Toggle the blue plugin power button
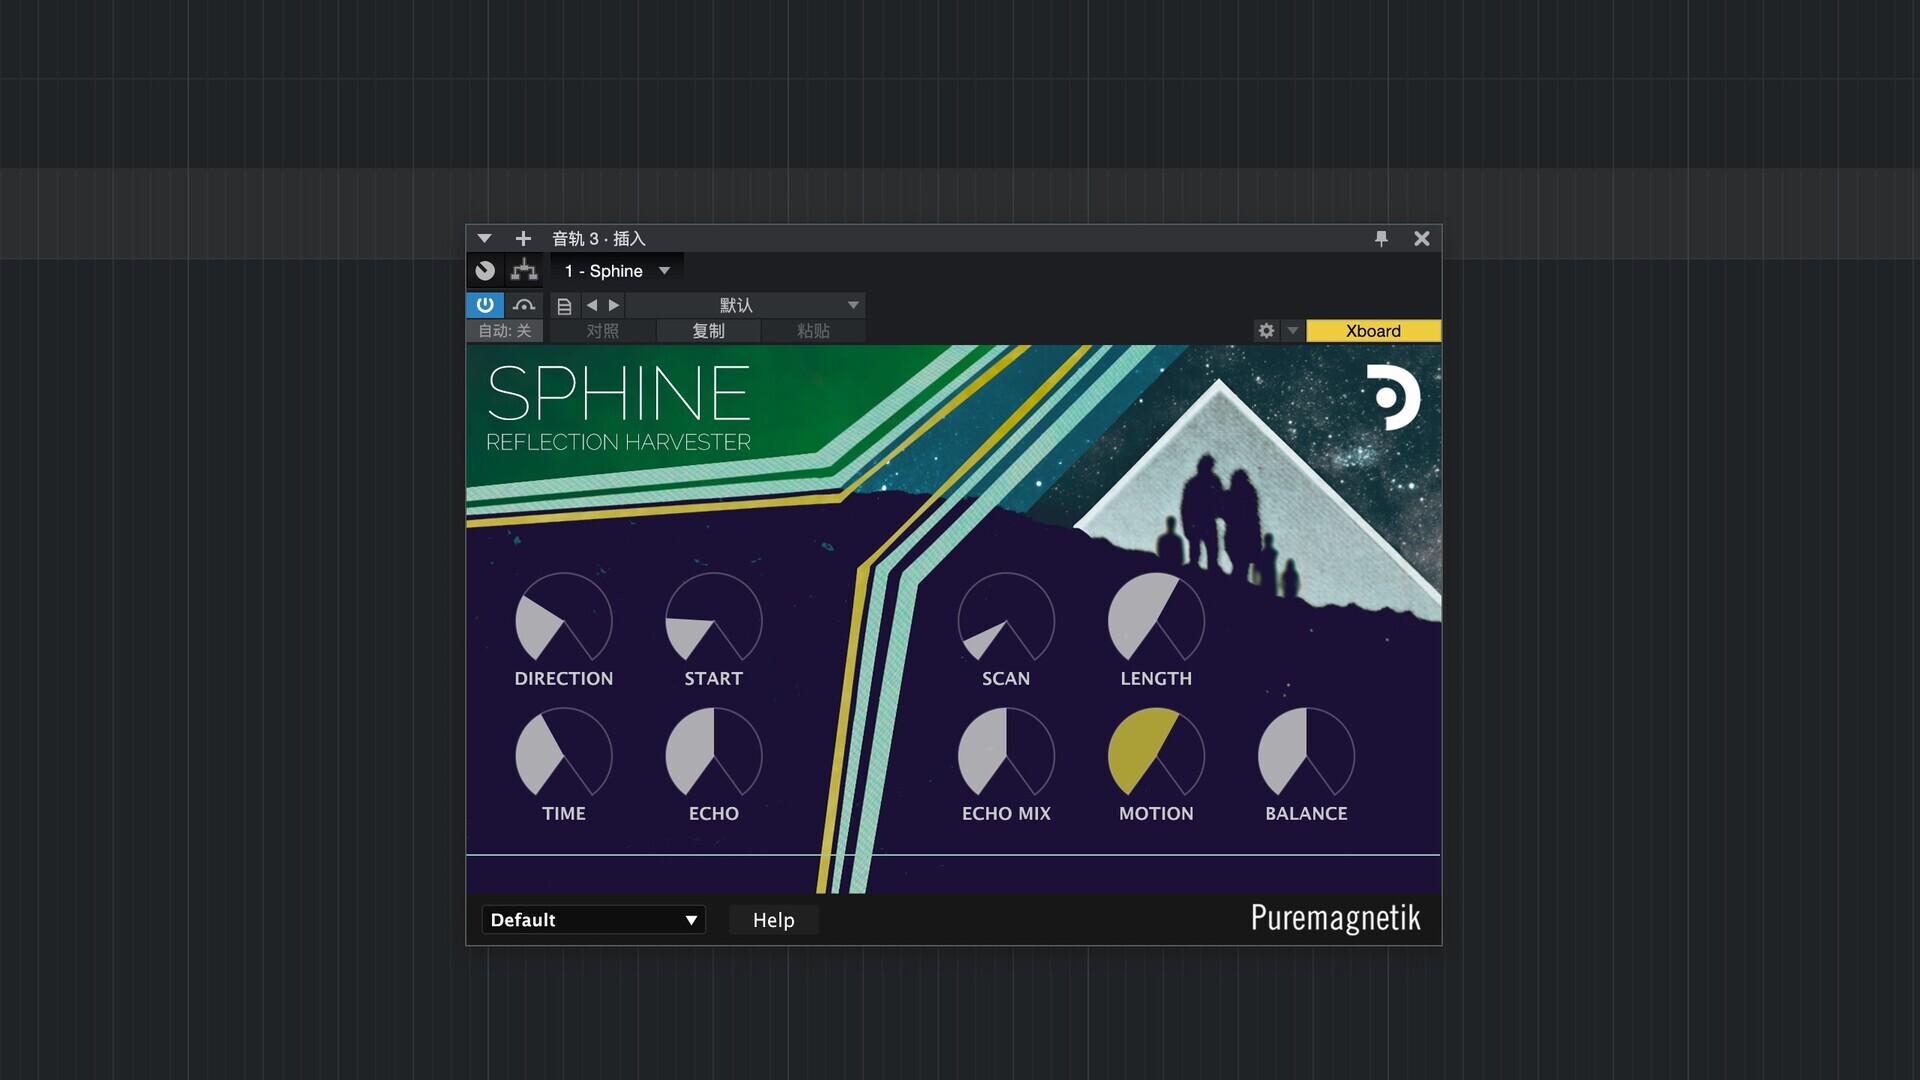 click(485, 305)
